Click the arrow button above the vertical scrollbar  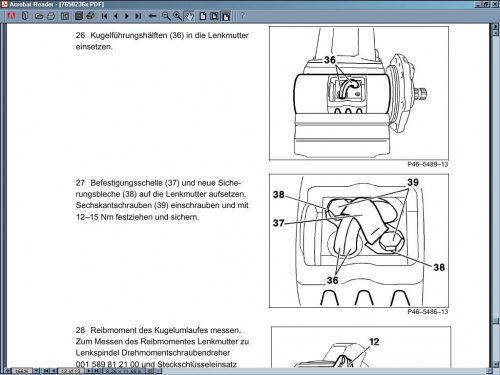tap(496, 26)
